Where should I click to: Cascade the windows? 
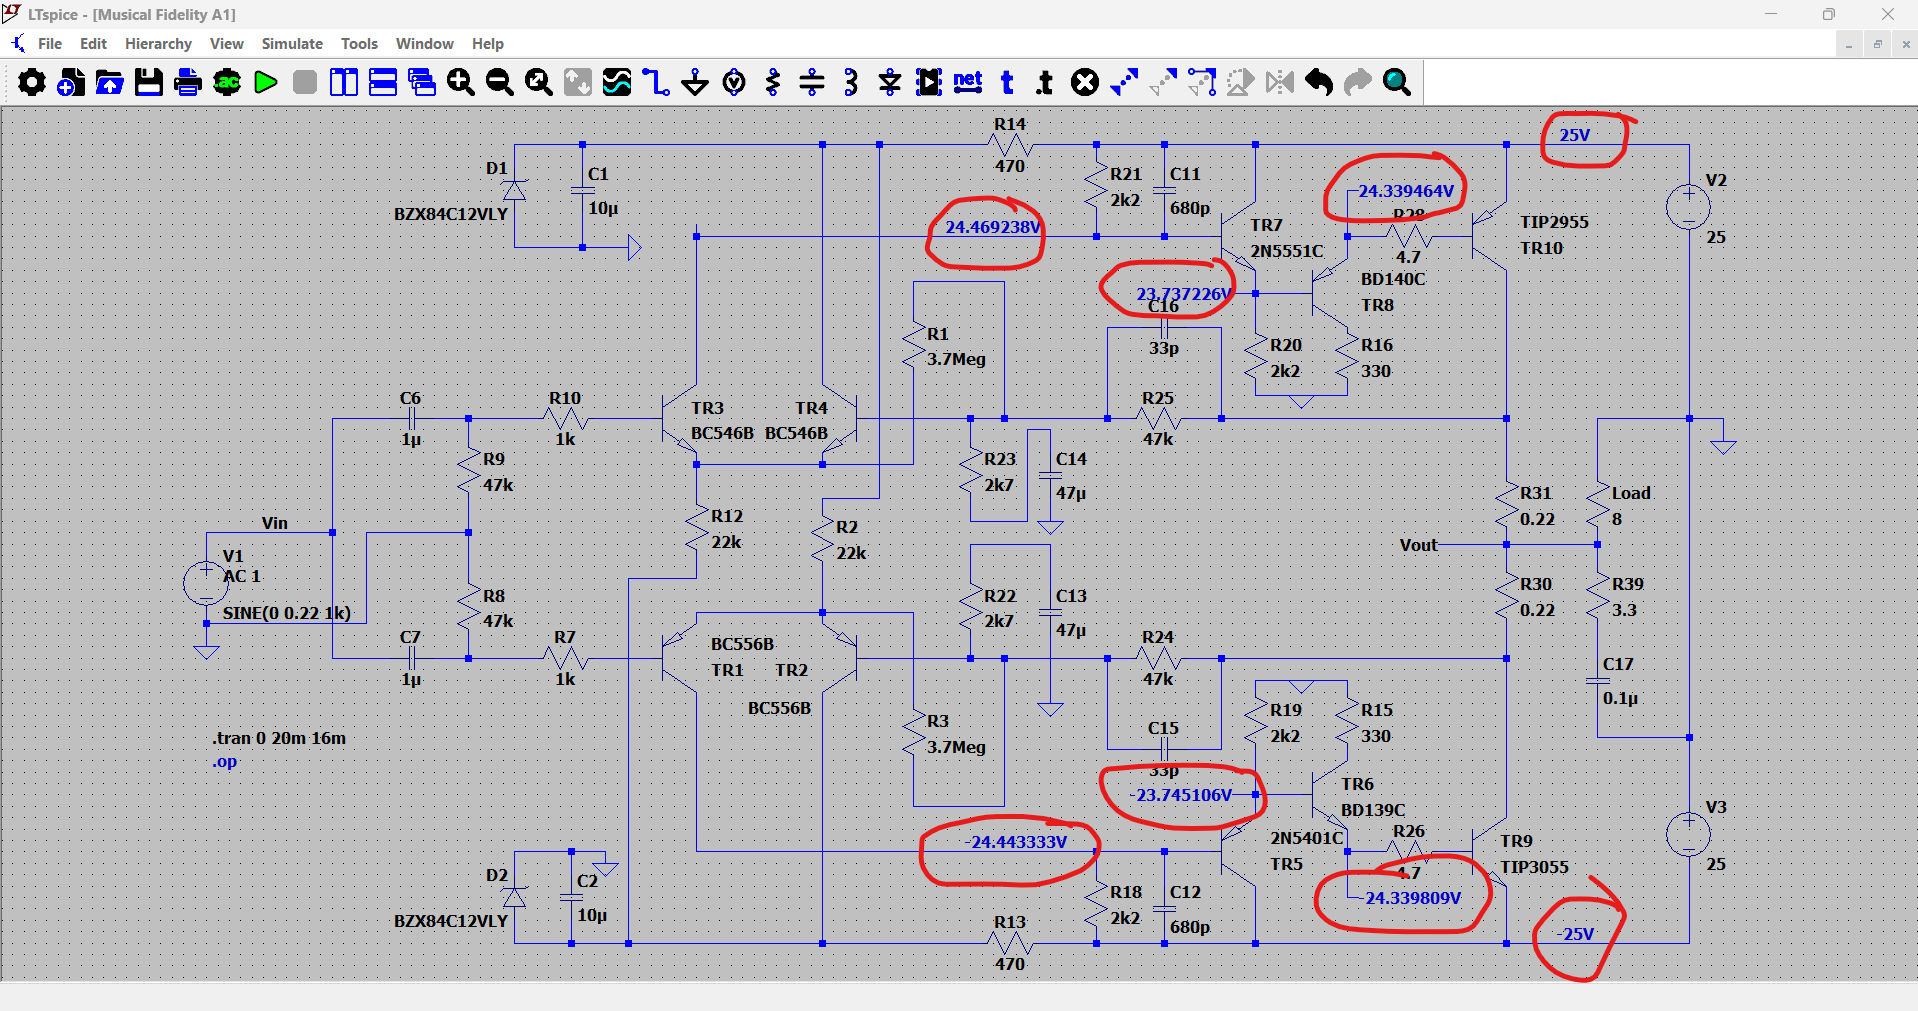(x=422, y=82)
